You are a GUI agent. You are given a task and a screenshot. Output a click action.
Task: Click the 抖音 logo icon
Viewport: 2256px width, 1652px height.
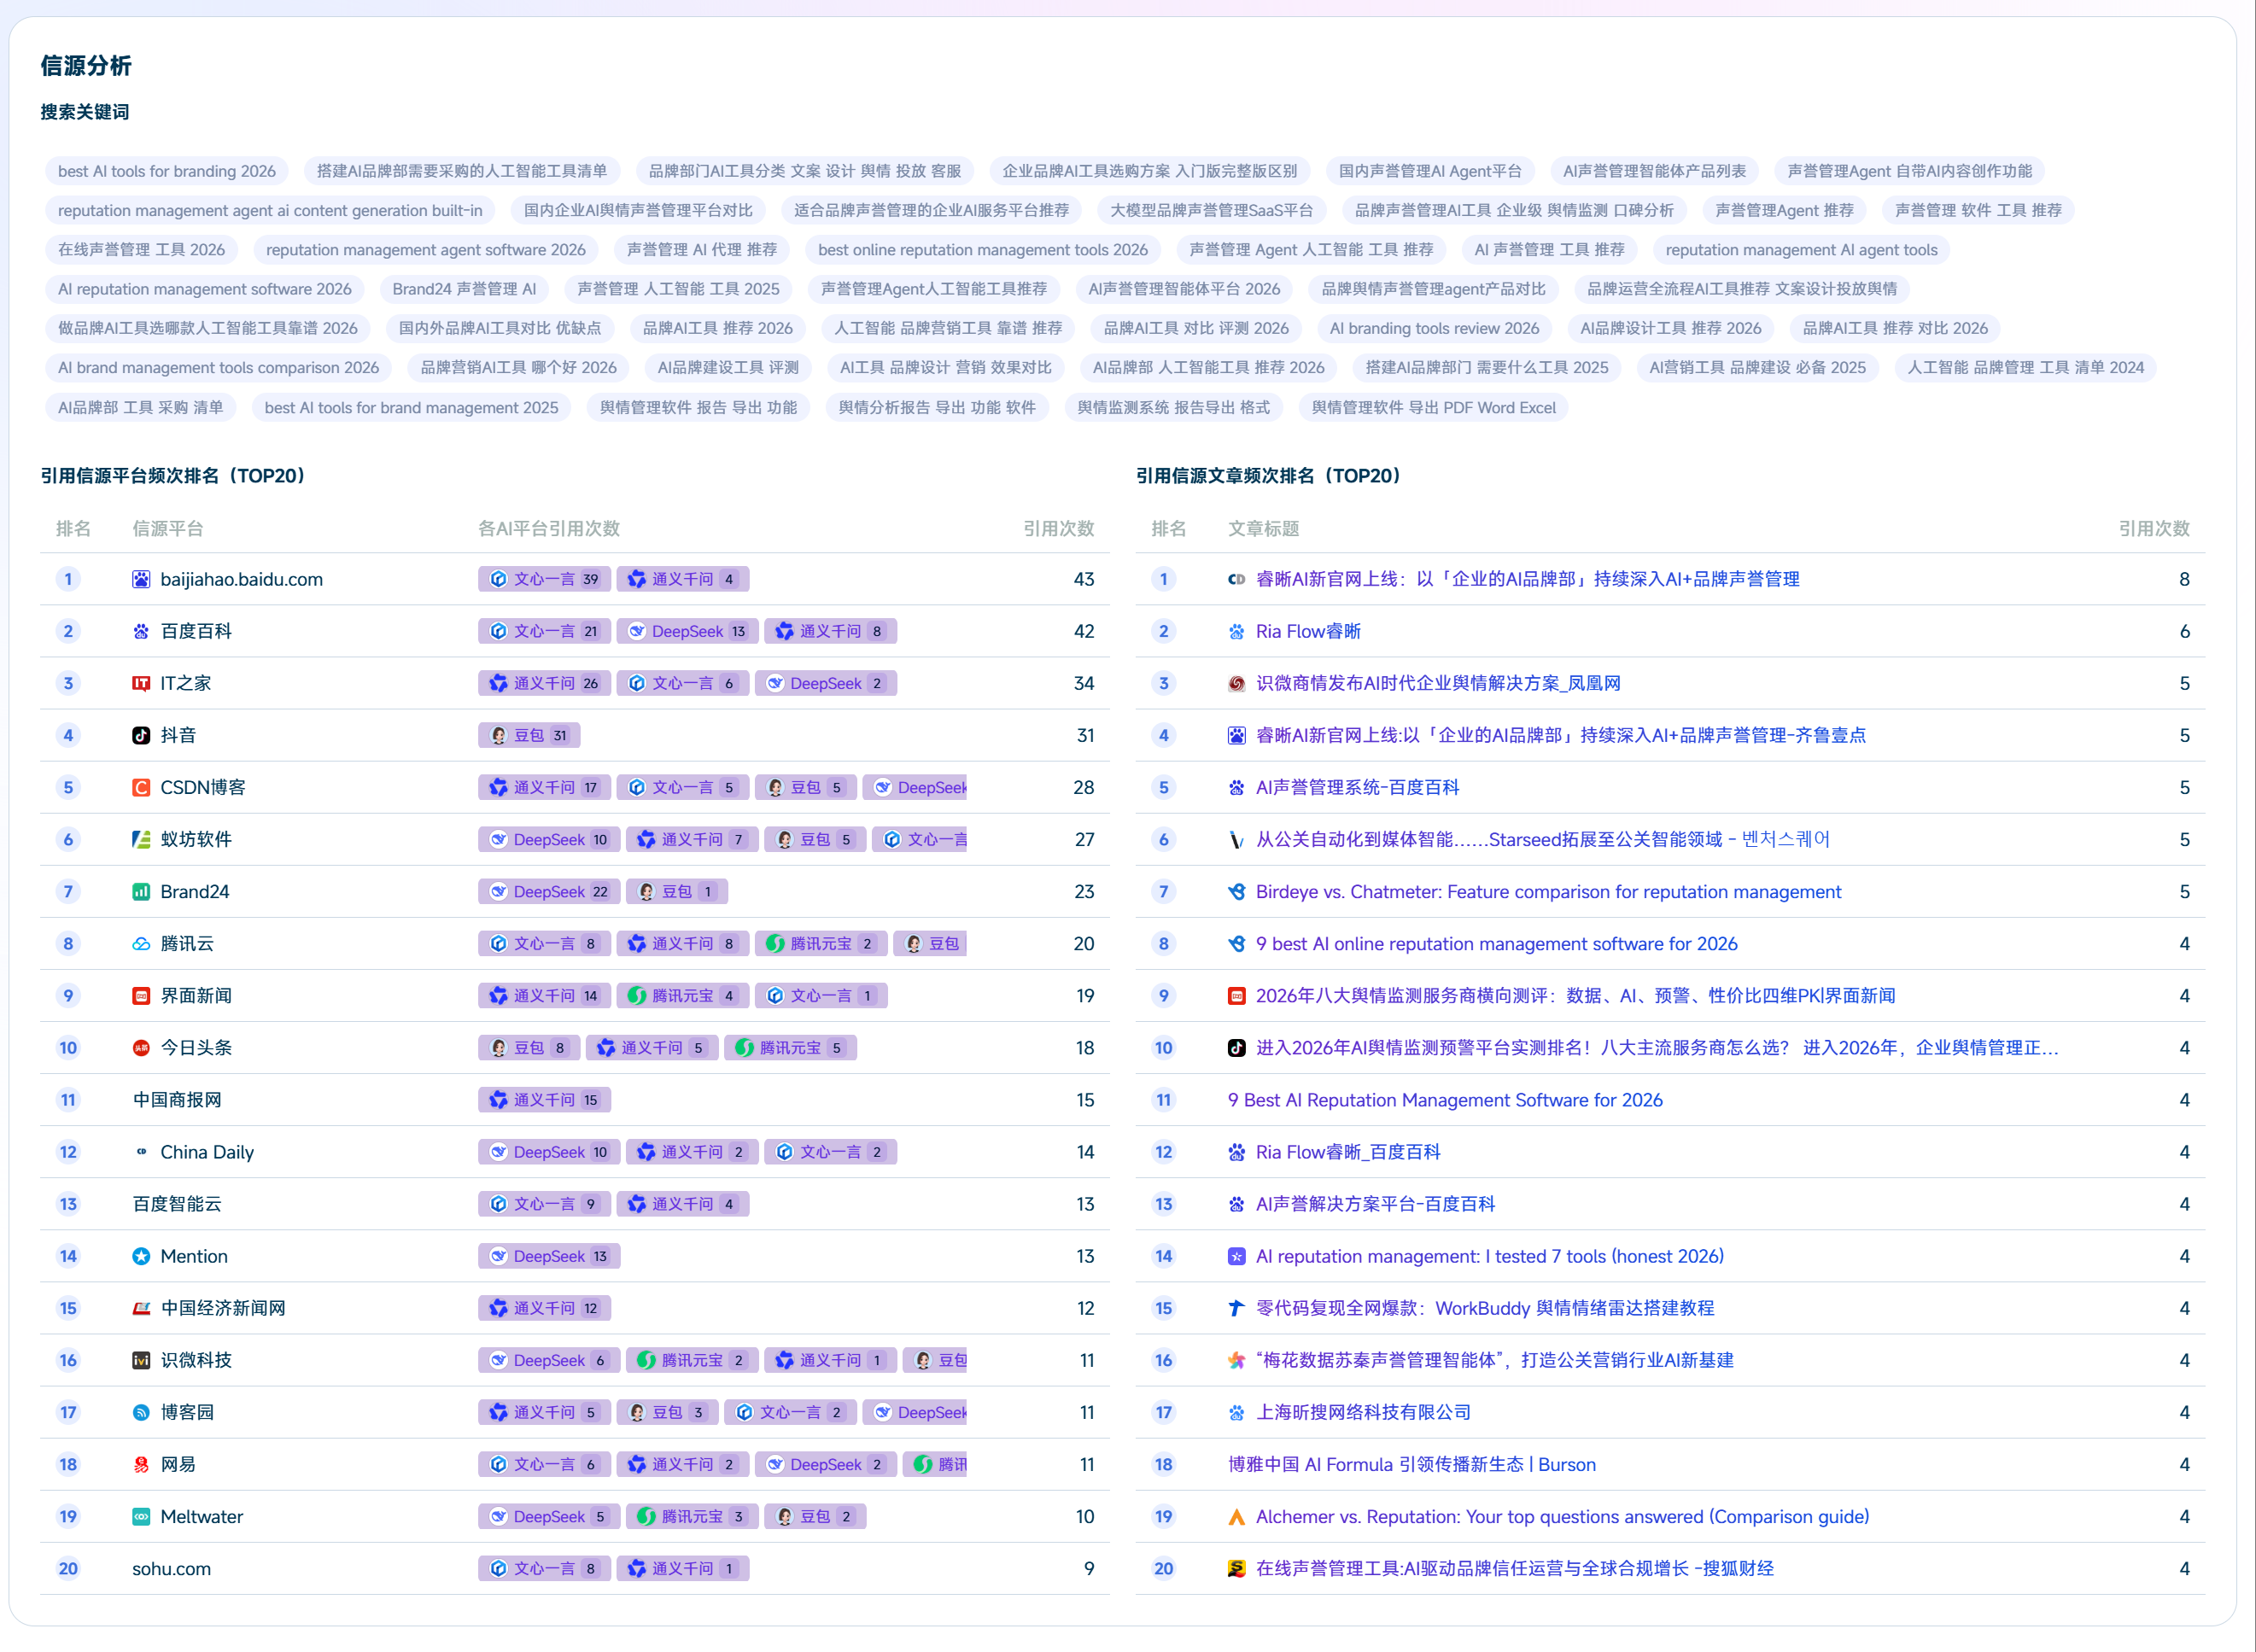pos(141,735)
